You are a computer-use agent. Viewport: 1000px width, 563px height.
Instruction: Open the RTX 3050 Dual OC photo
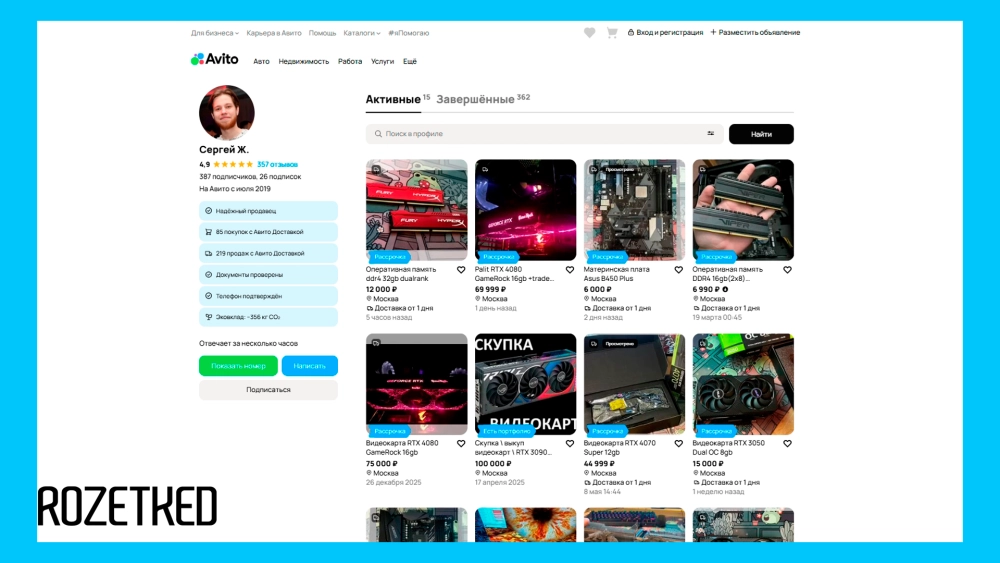tap(743, 384)
